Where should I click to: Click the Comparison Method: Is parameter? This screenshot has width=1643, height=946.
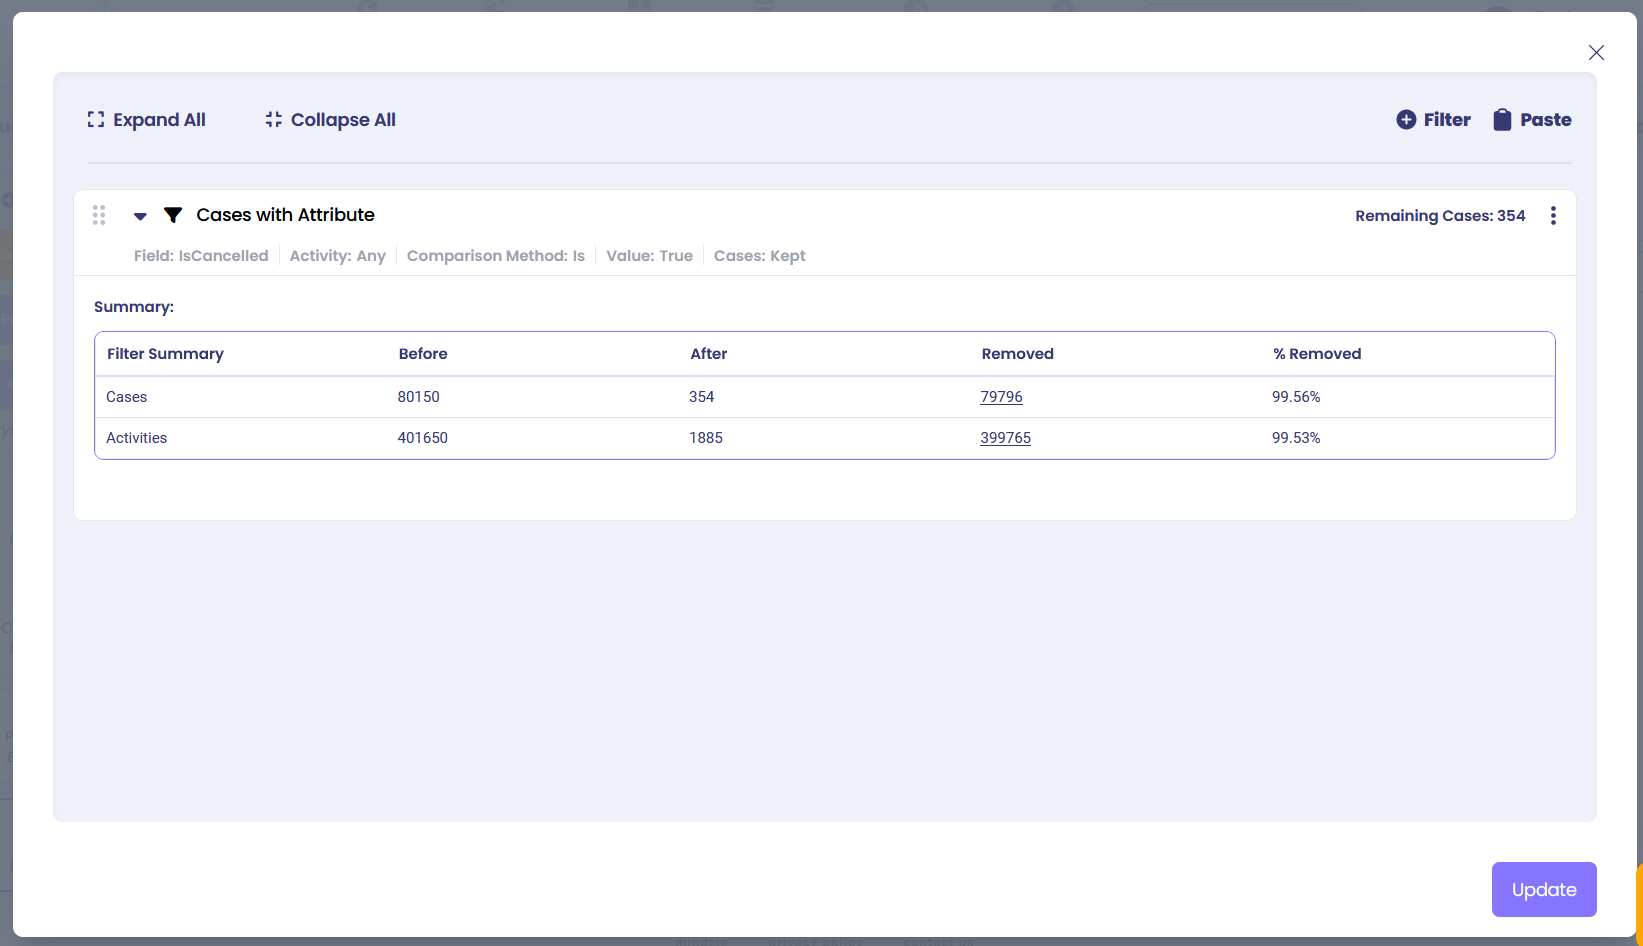tap(495, 256)
